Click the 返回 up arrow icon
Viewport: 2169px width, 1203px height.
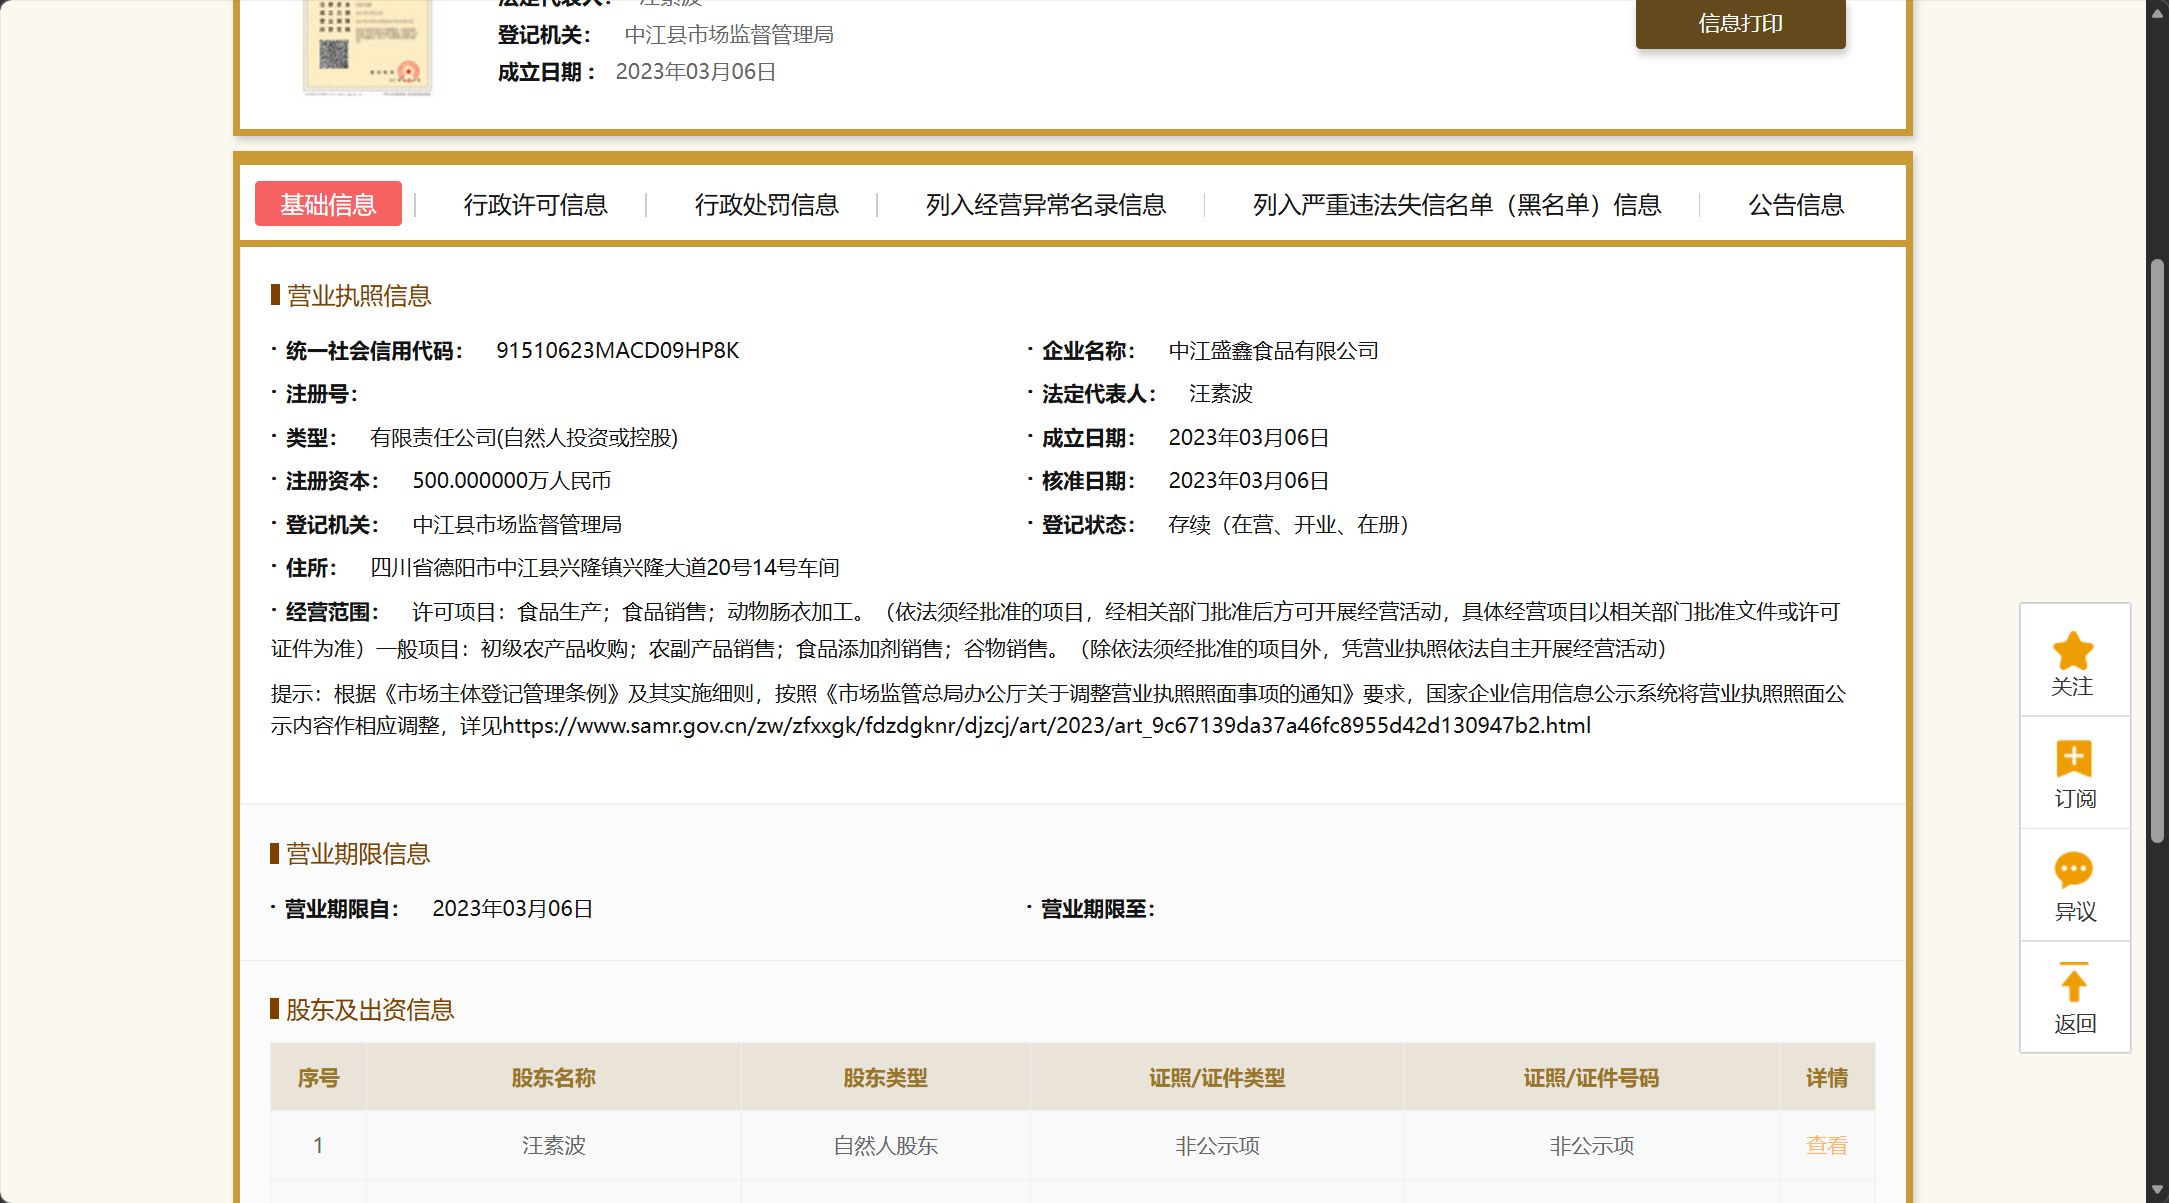click(x=2073, y=983)
